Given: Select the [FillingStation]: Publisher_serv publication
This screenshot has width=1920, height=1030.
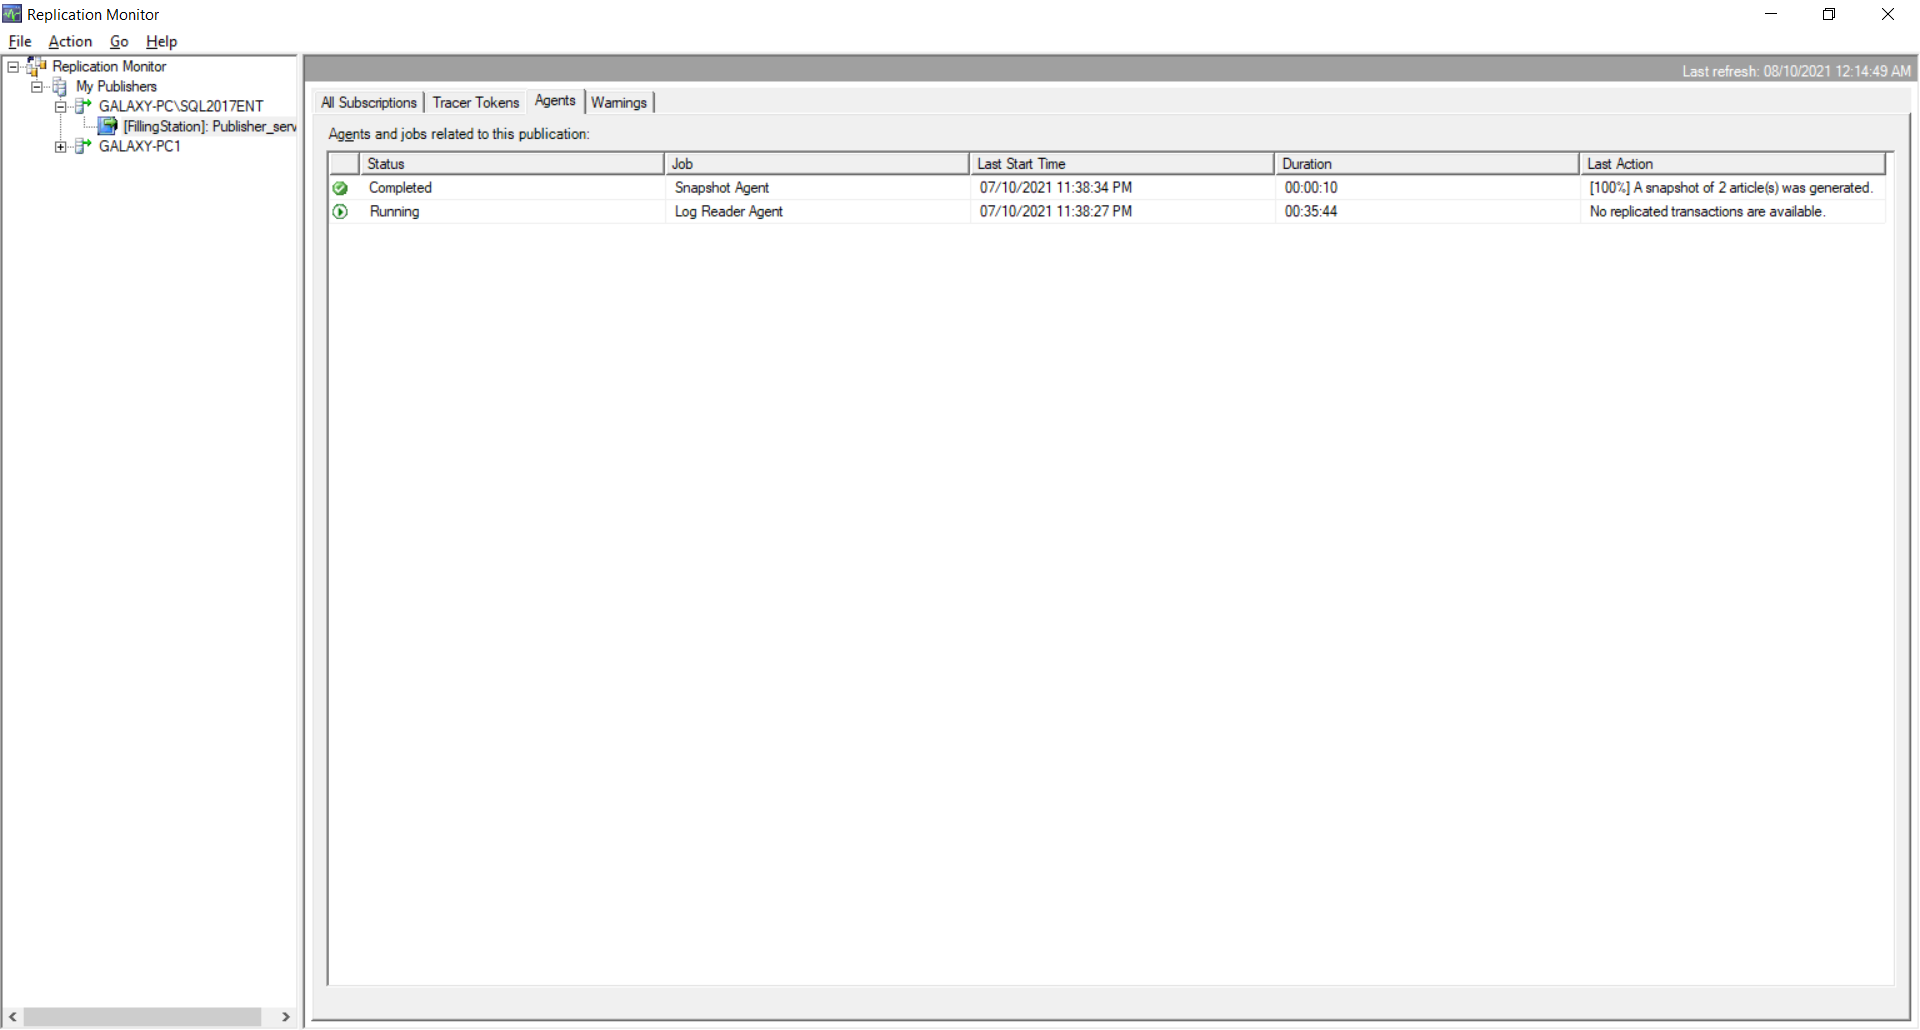Looking at the screenshot, I should [x=209, y=126].
